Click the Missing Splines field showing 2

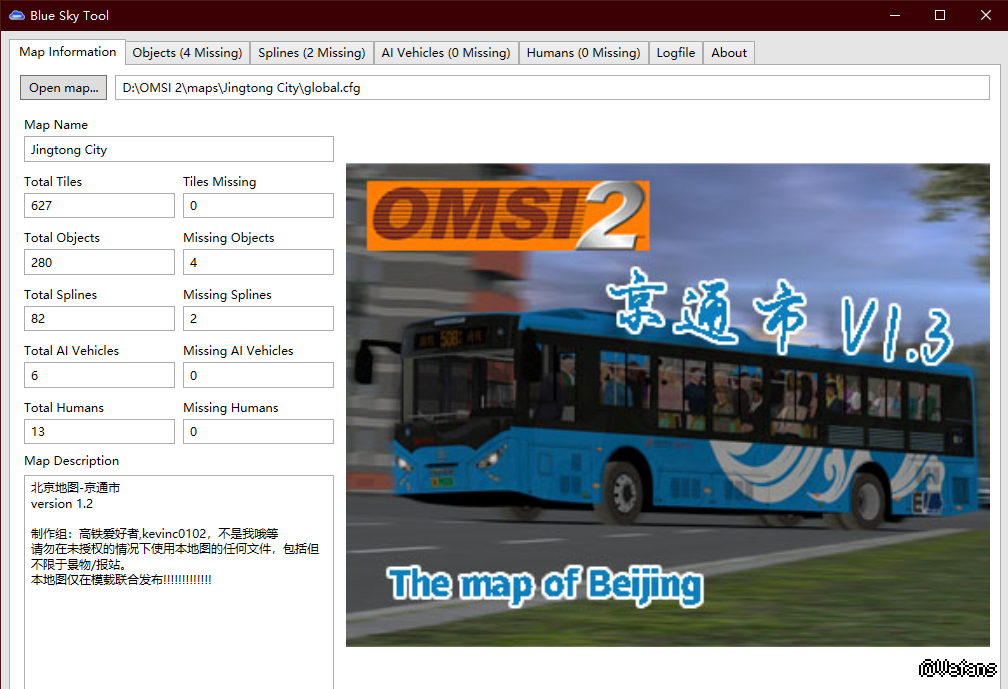coord(258,319)
